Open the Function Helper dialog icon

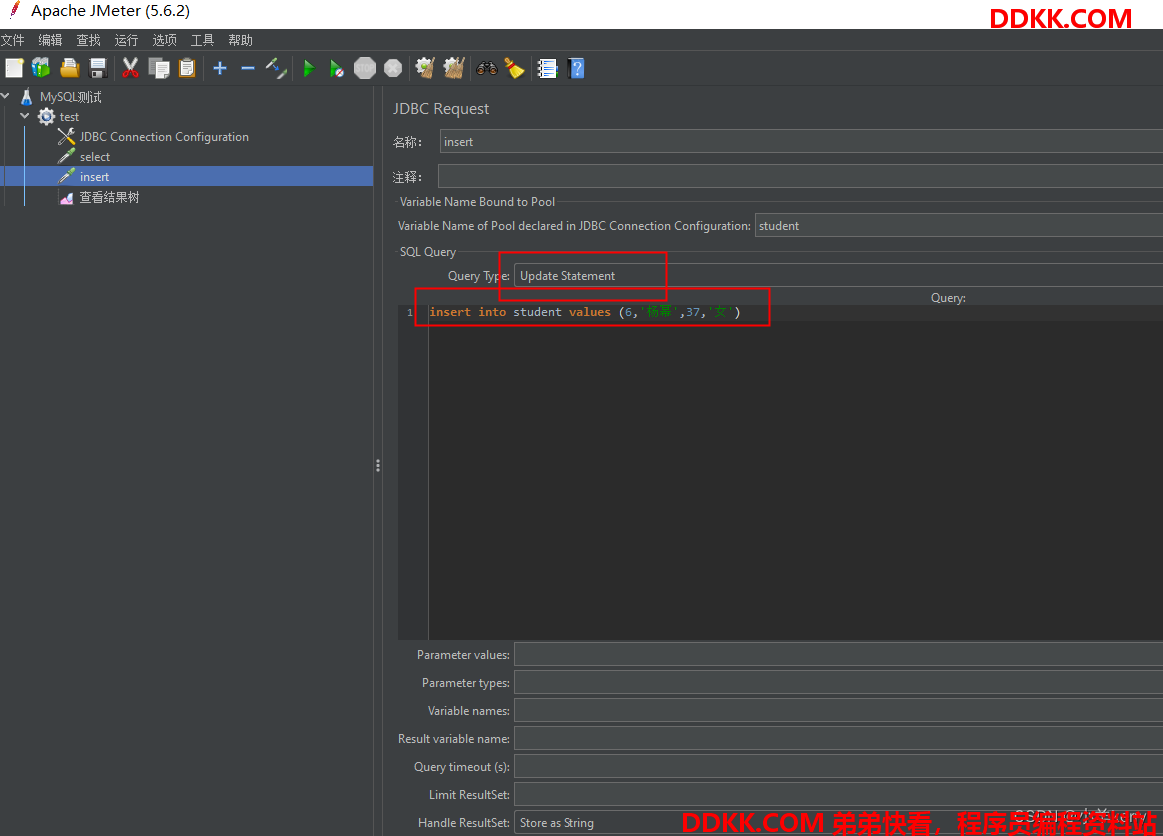pyautogui.click(x=547, y=68)
